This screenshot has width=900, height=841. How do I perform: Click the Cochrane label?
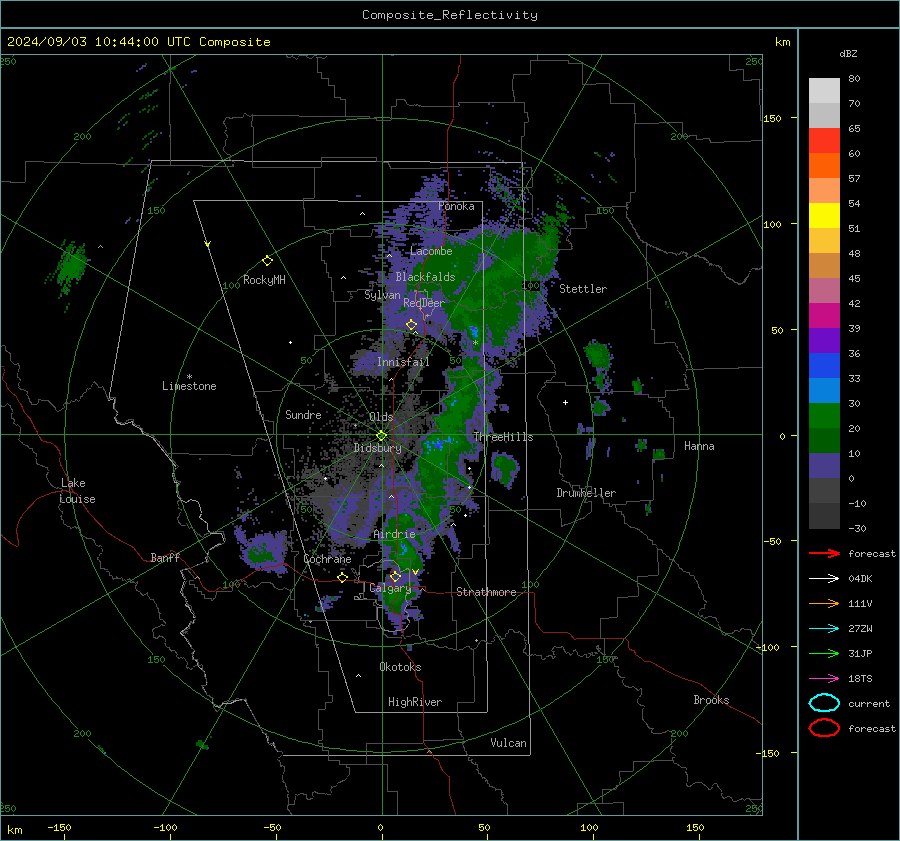(327, 559)
